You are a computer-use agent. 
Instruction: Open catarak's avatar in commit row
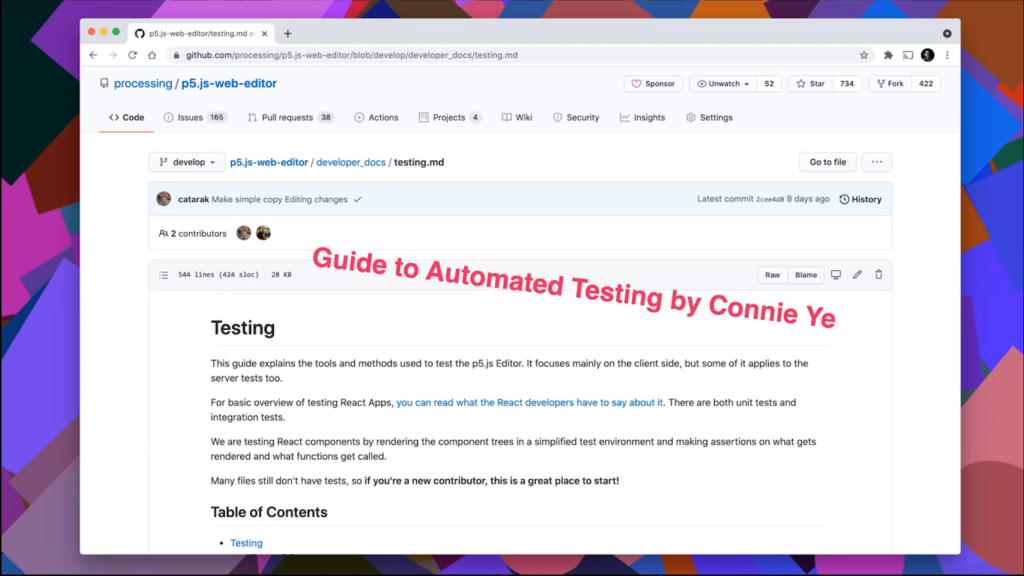164,199
